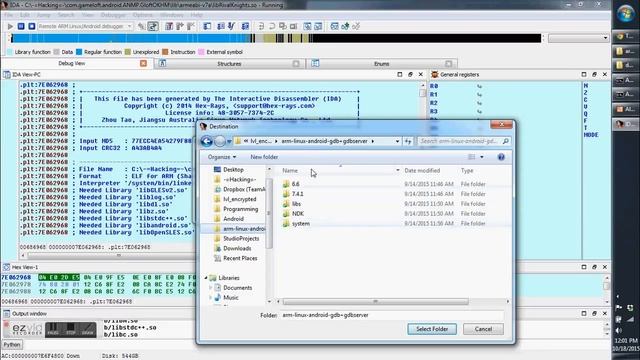The height and width of the screenshot is (360, 640).
Task: Expand the Documents library node
Action: point(211,288)
